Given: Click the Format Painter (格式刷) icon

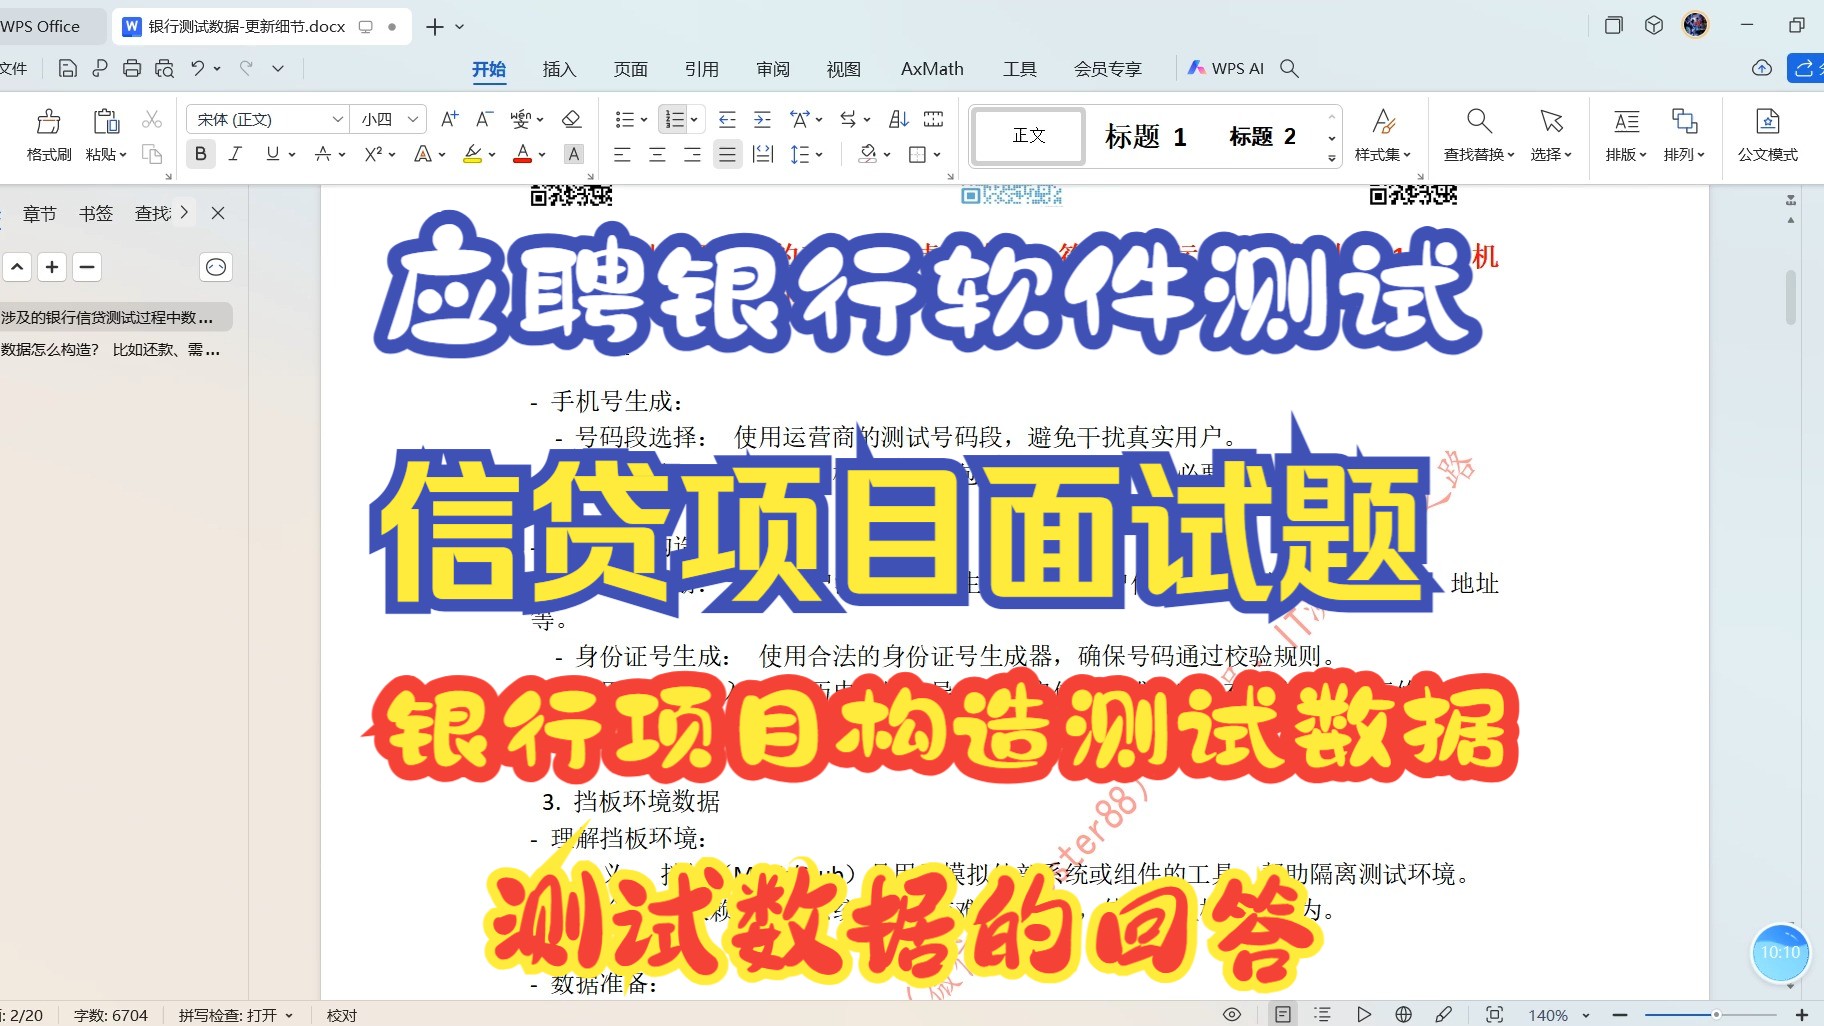Looking at the screenshot, I should point(48,122).
